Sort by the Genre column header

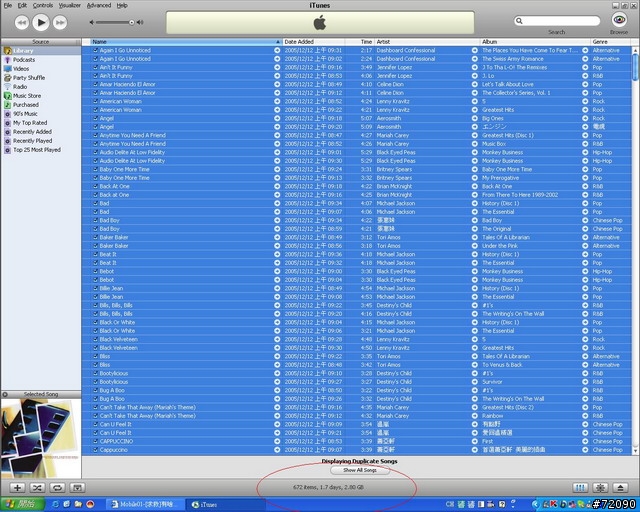point(611,42)
